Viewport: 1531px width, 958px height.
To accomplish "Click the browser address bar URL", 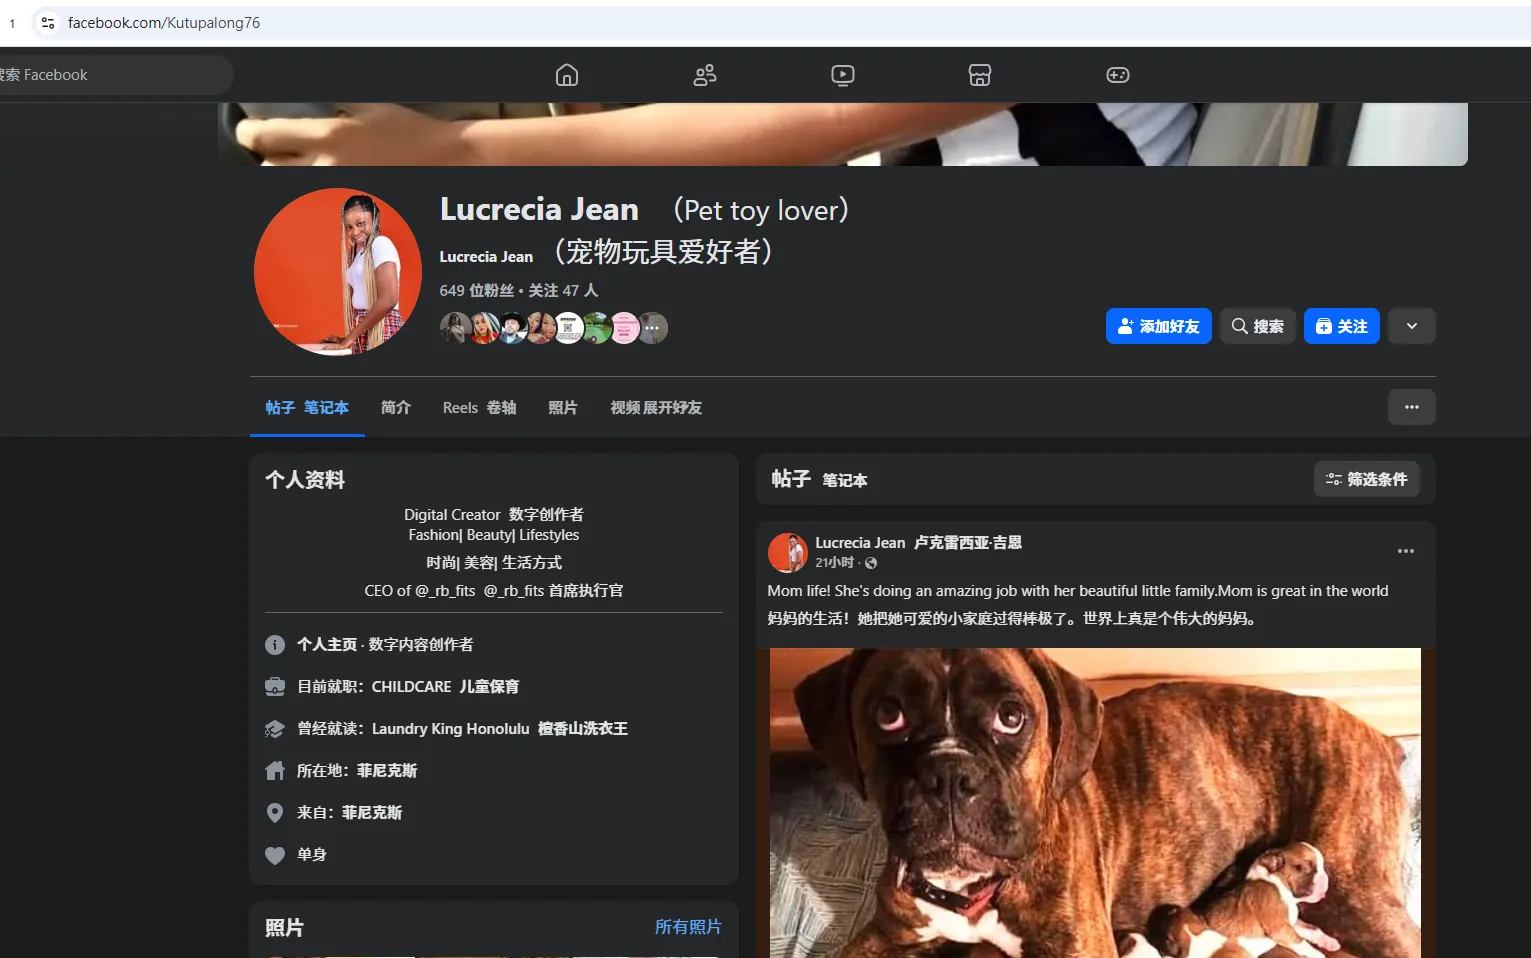I will 164,23.
